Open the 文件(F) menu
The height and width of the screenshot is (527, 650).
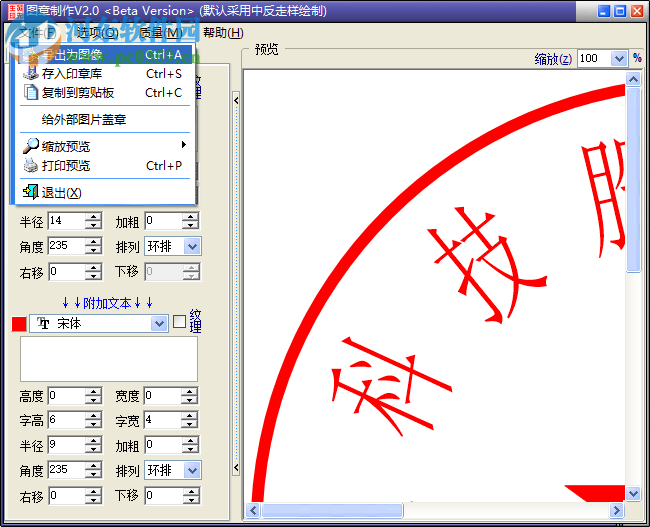tap(37, 33)
